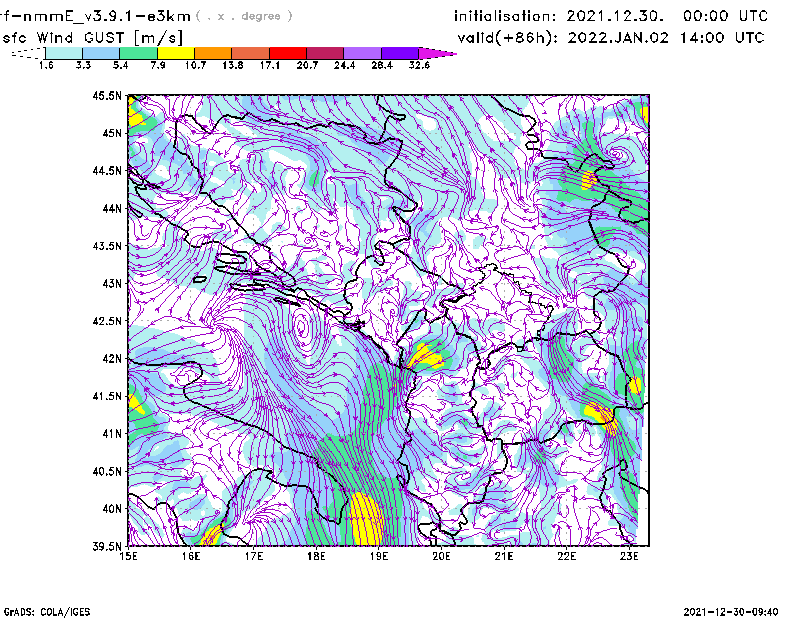Viewport: 800px width, 618px height.
Task: Click the 19E longitude axis label
Action: (x=379, y=556)
